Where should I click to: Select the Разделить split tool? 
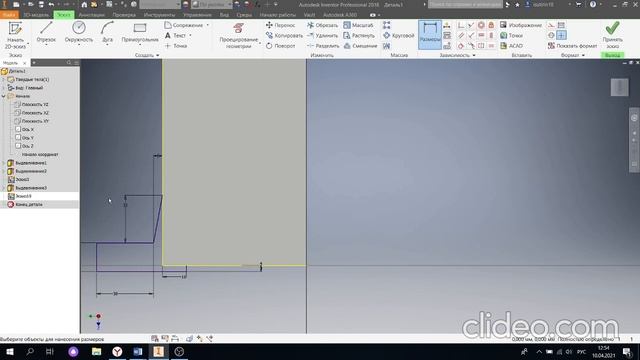tap(323, 46)
